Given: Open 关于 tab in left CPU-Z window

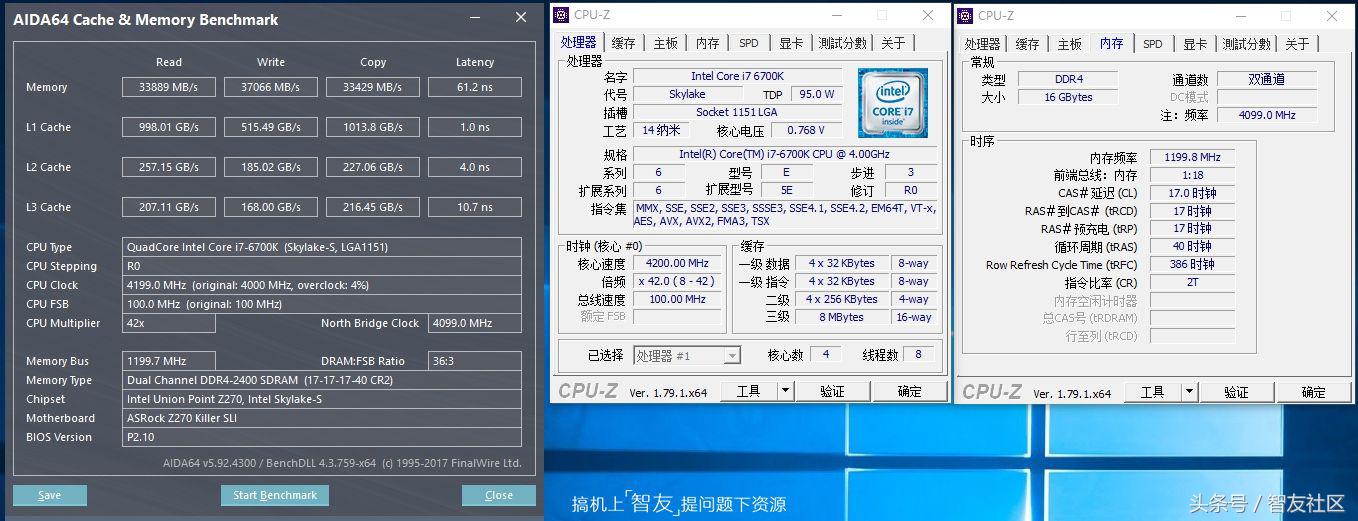Looking at the screenshot, I should (893, 43).
